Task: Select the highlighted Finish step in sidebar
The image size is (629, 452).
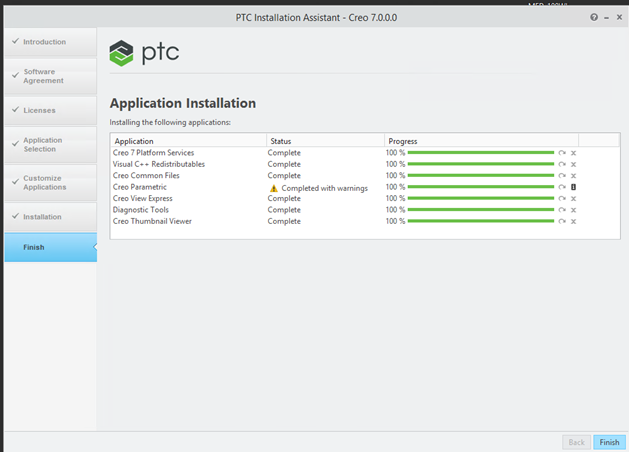Action: click(x=51, y=247)
